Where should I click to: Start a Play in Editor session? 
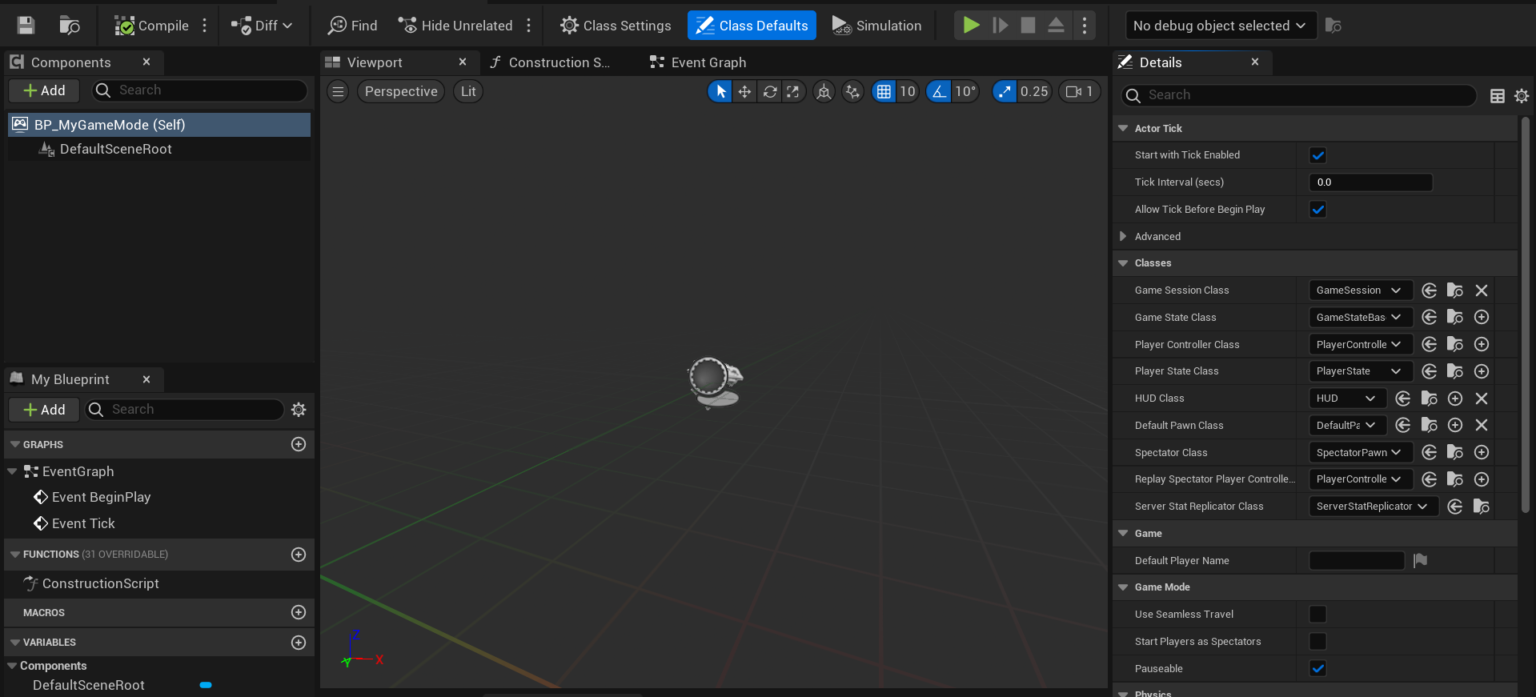(970, 24)
